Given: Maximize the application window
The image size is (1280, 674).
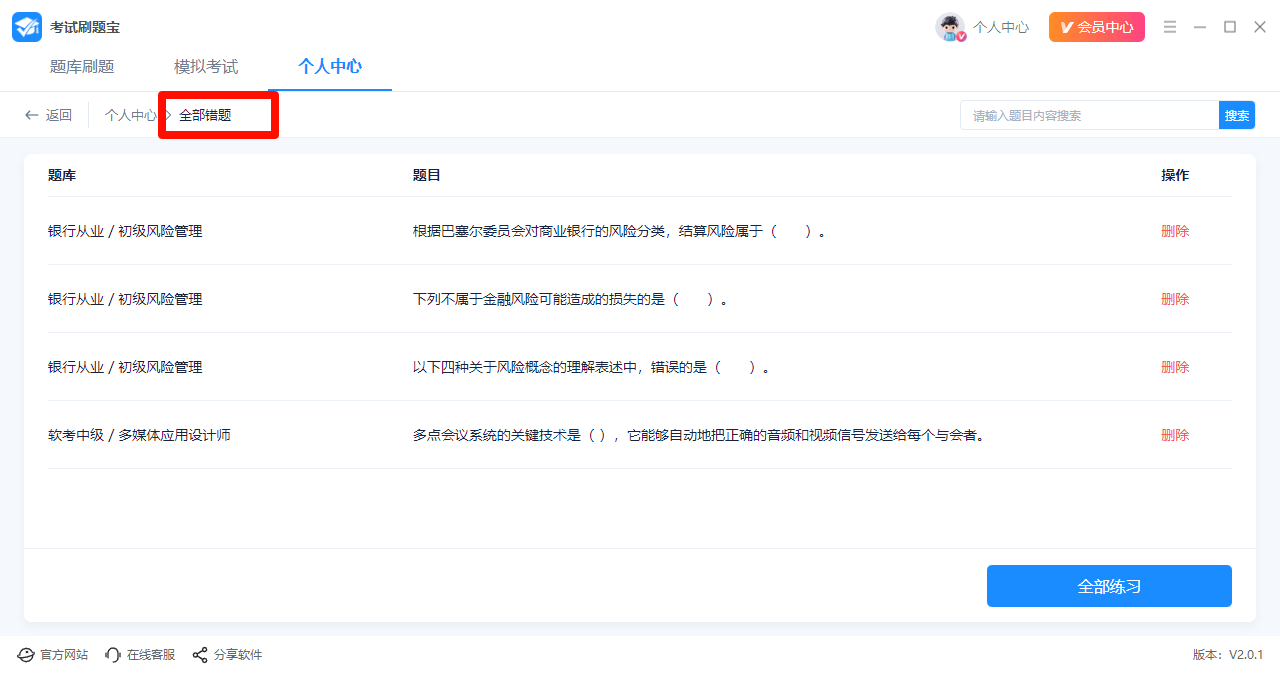Looking at the screenshot, I should tap(1230, 27).
